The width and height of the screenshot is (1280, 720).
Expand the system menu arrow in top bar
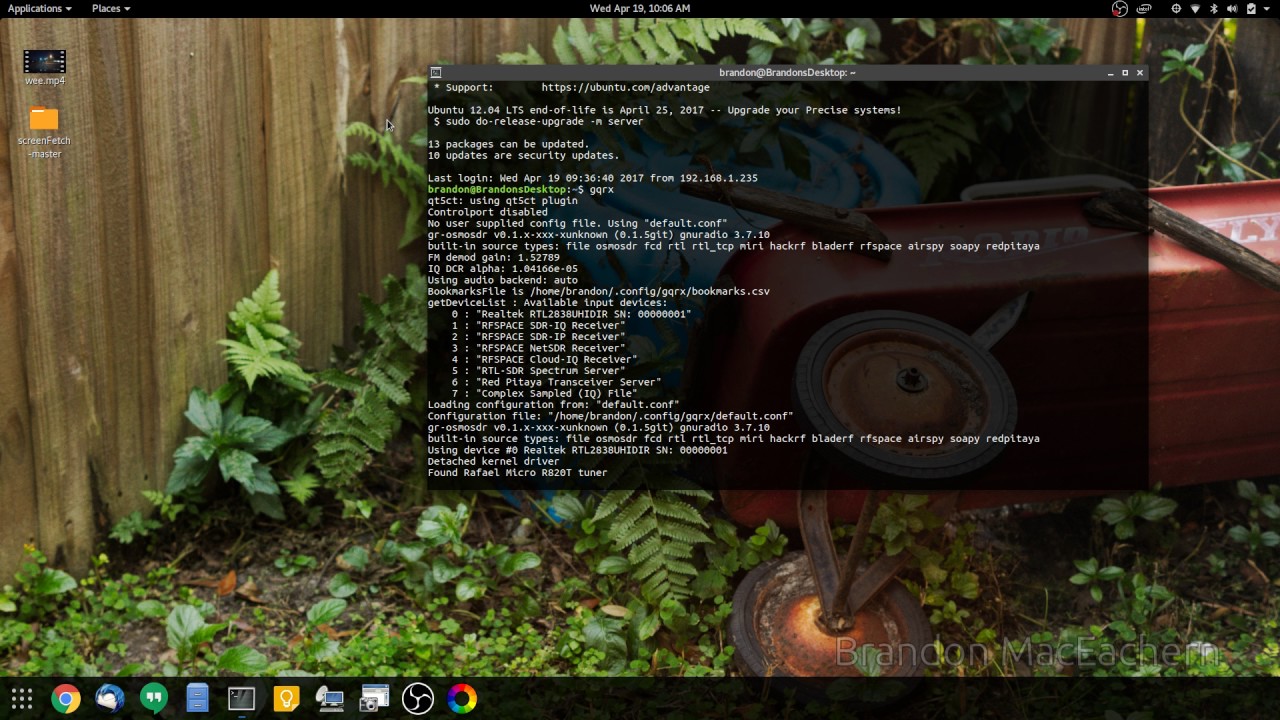point(1267,8)
